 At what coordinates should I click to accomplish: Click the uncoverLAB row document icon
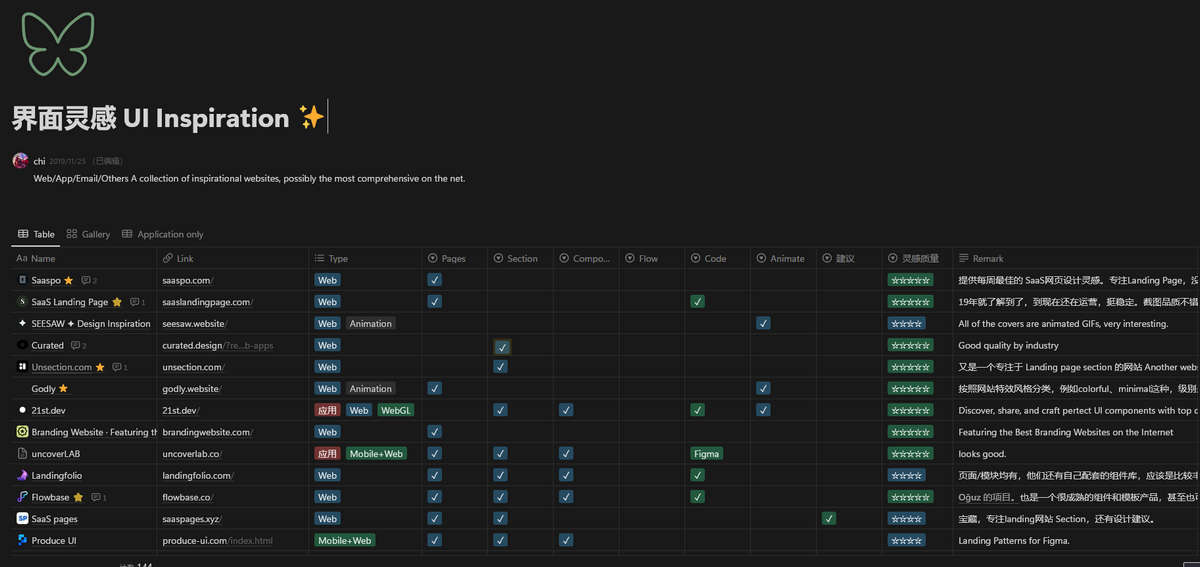(22, 453)
